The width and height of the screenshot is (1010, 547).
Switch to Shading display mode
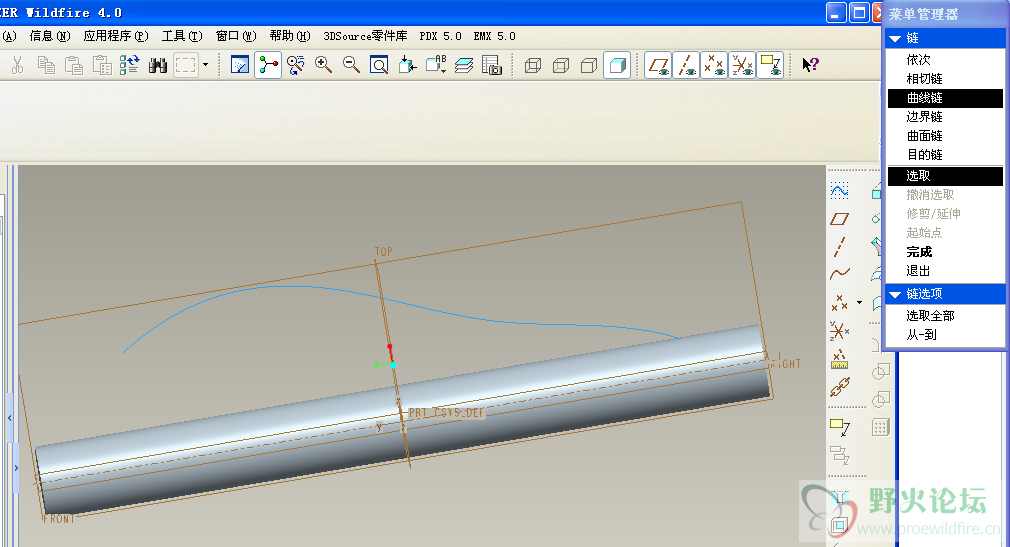617,65
